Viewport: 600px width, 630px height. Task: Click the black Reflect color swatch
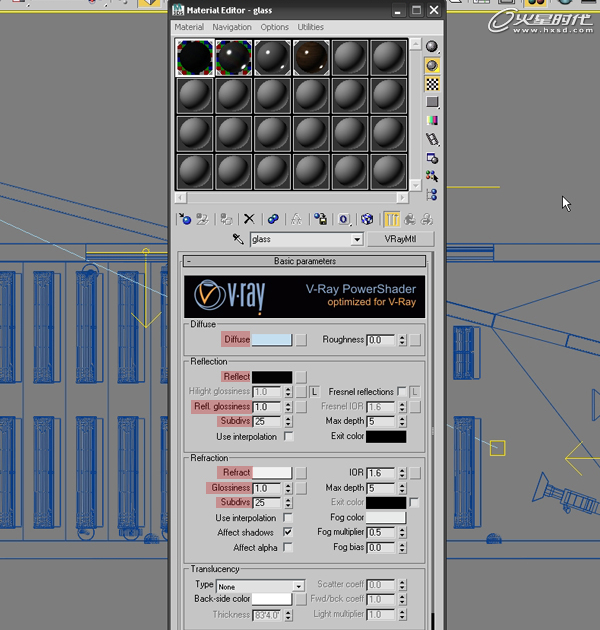pos(272,377)
